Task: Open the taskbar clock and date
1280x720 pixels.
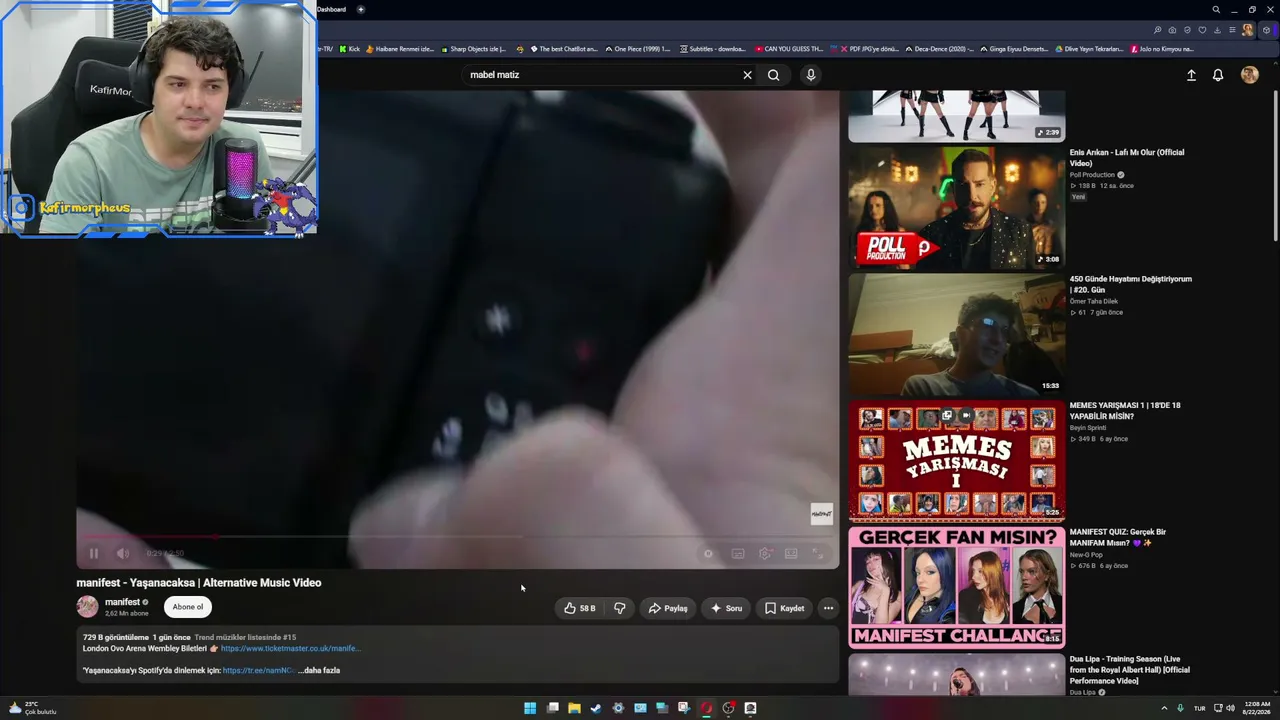Action: click(1257, 708)
